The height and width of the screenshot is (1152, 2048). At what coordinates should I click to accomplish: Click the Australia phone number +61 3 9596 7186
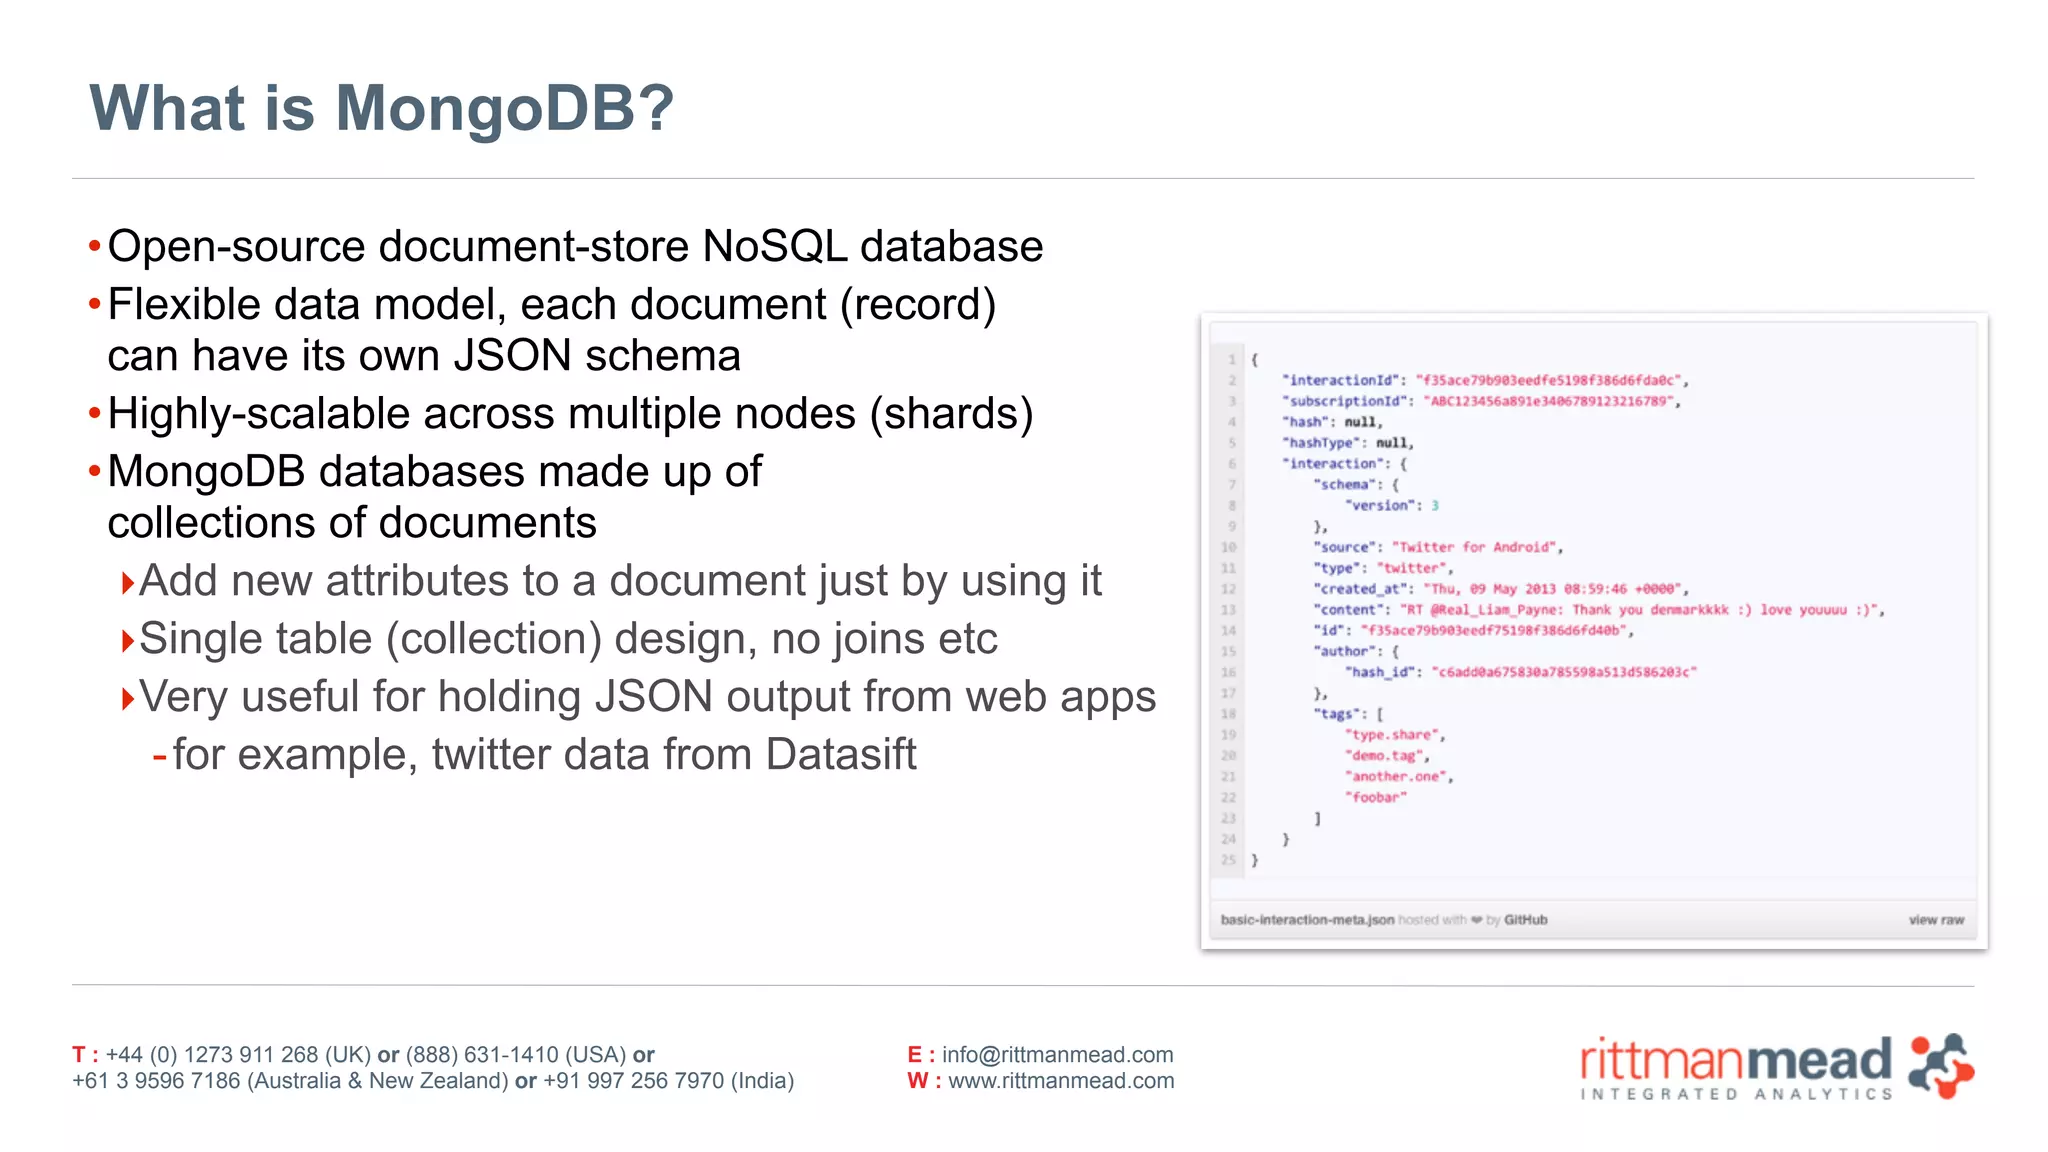pyautogui.click(x=156, y=1081)
